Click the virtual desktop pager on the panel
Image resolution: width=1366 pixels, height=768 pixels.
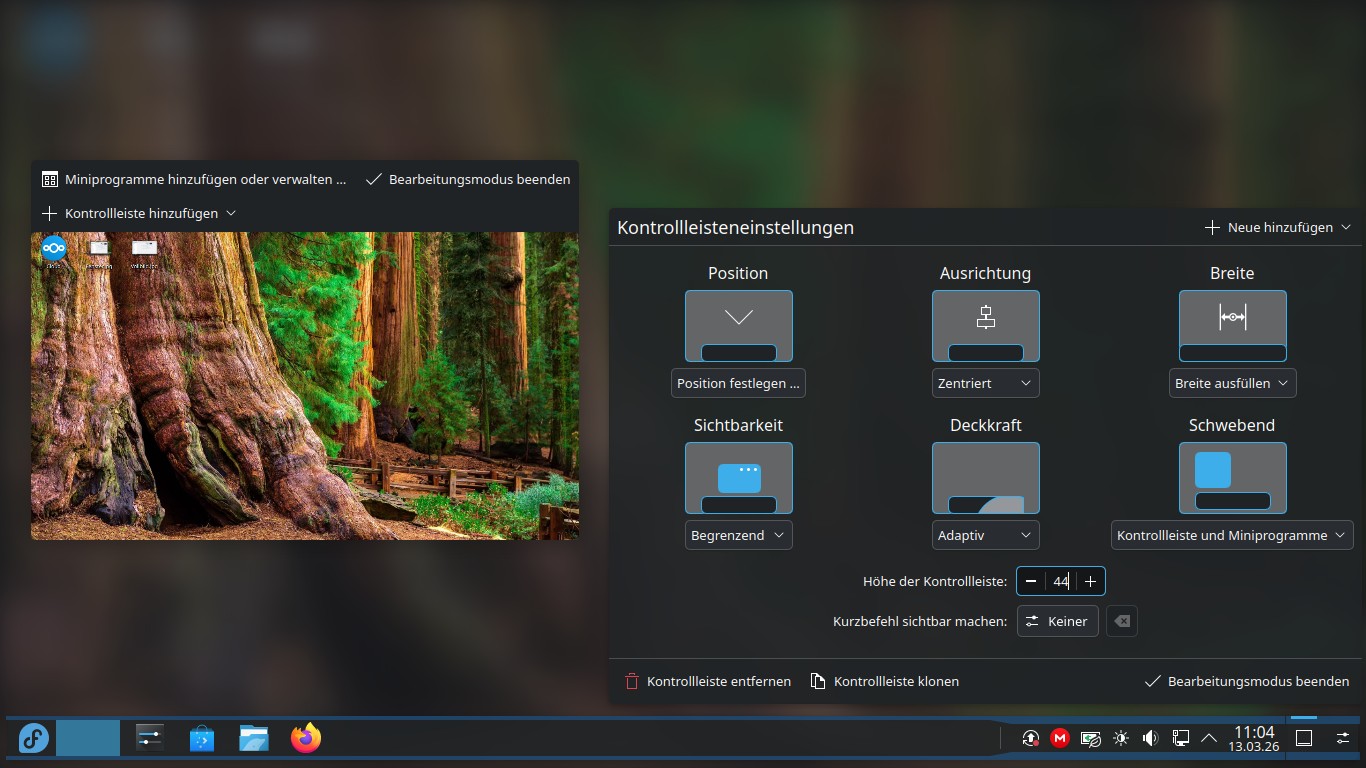(x=88, y=738)
